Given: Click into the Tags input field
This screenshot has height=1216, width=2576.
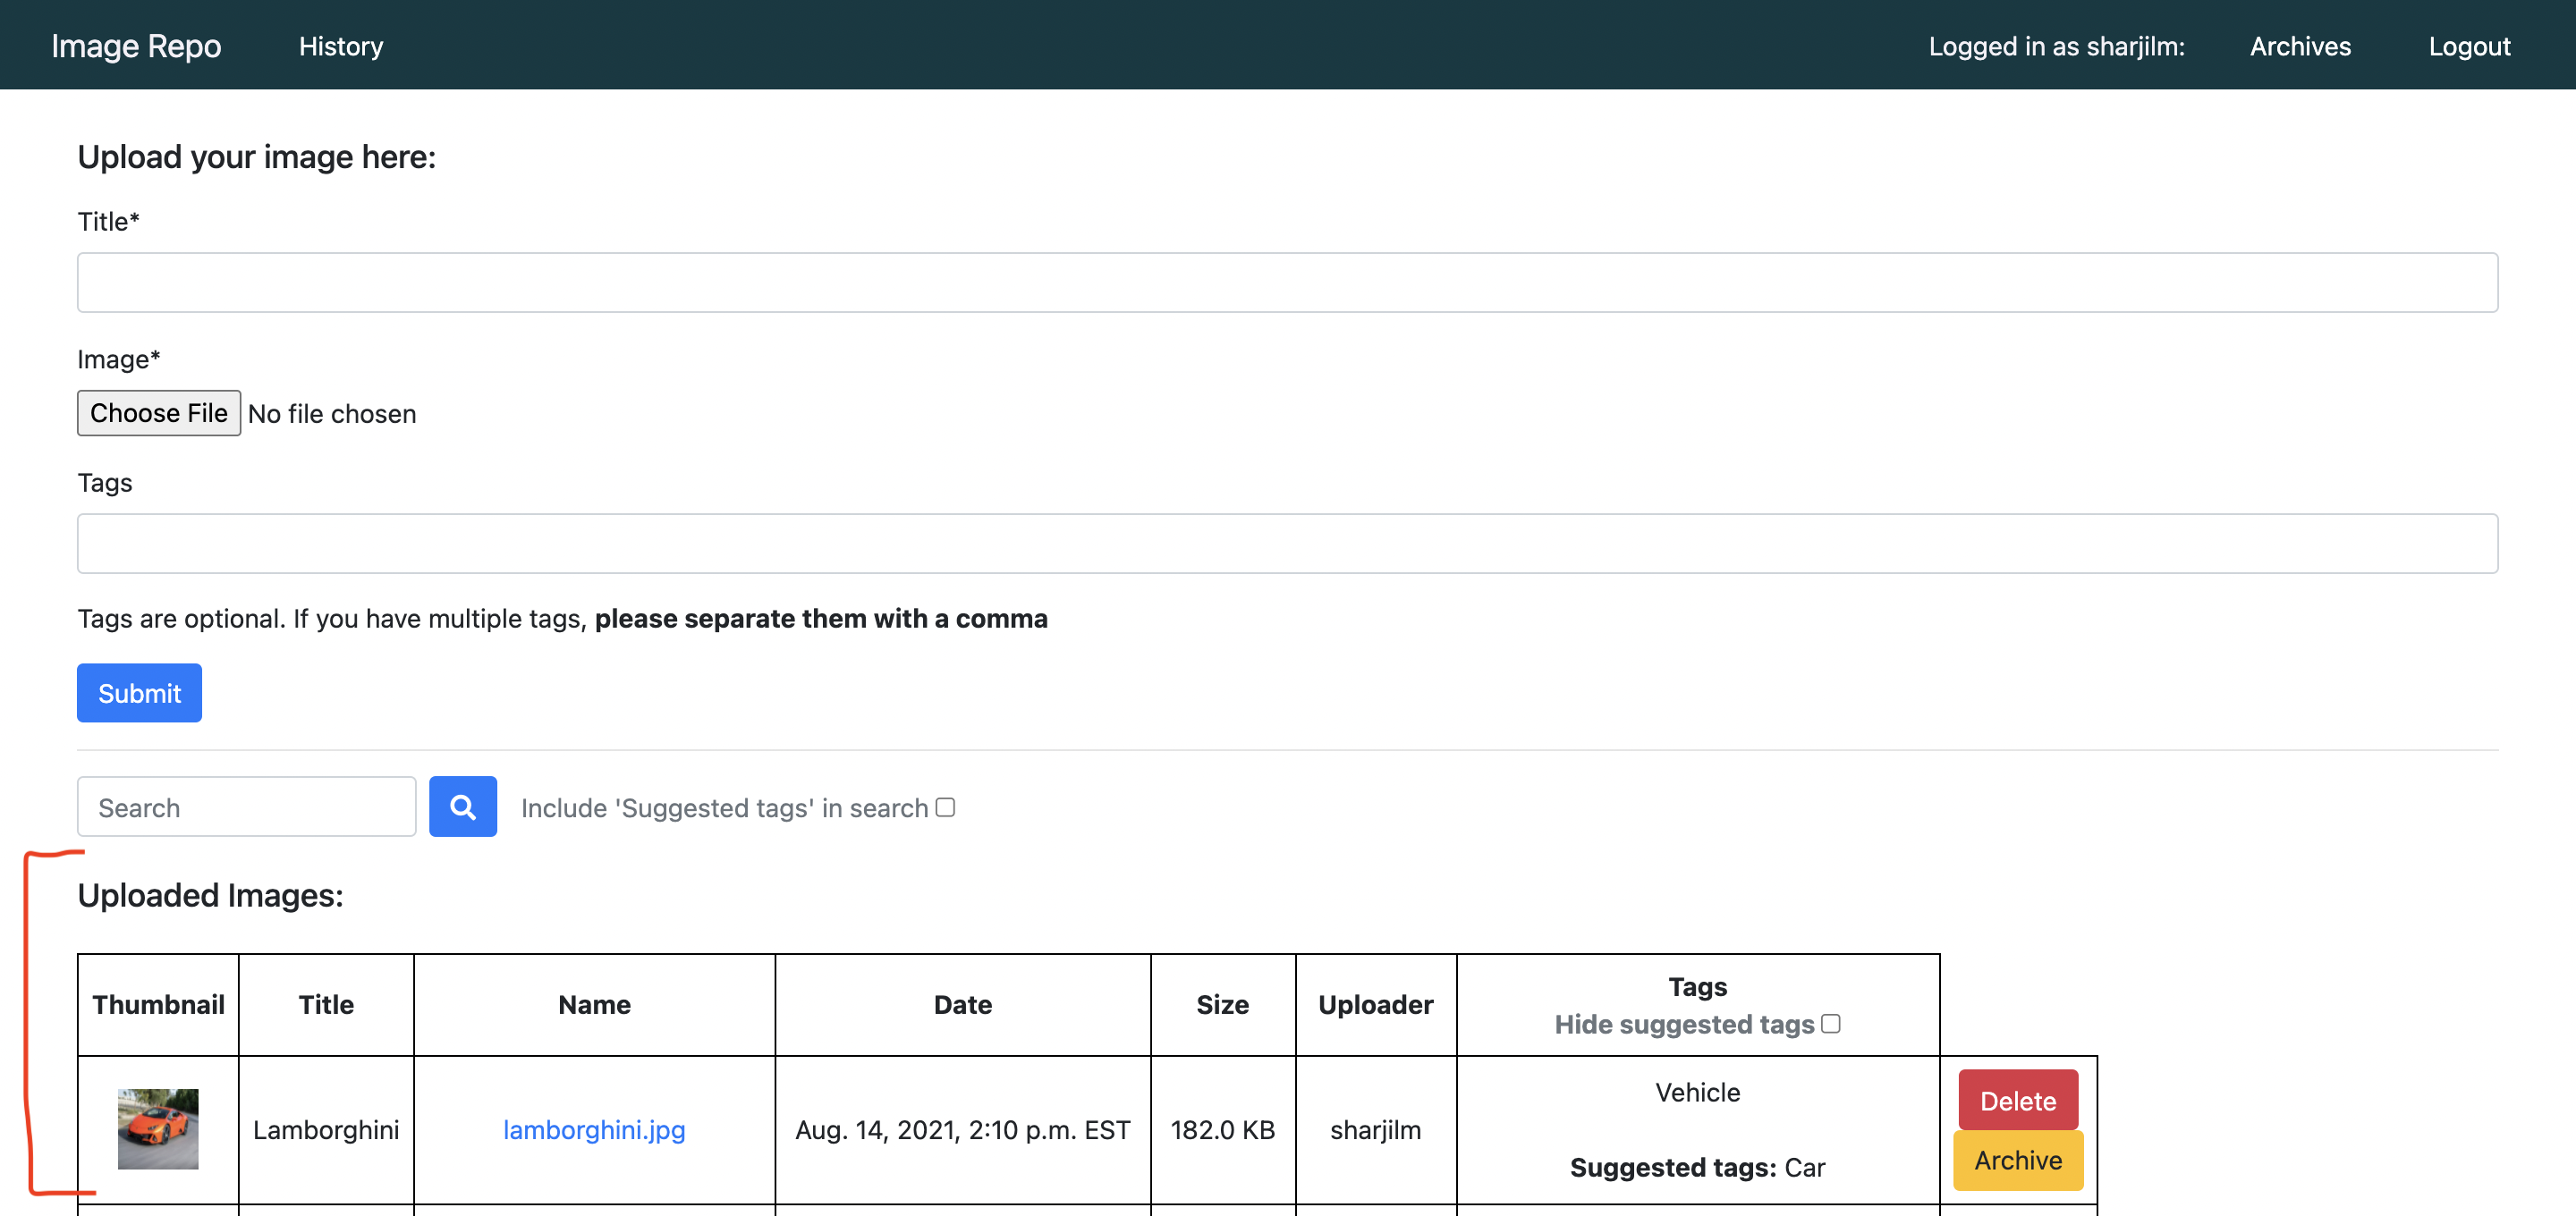Looking at the screenshot, I should pyautogui.click(x=1287, y=543).
